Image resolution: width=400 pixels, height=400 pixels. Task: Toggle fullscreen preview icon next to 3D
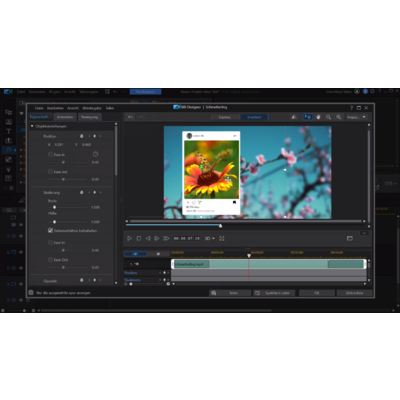tap(222, 238)
